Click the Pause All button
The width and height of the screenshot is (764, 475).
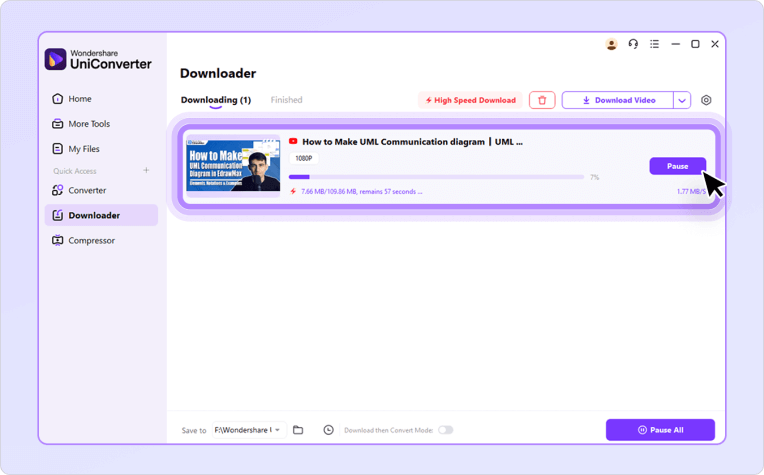coord(660,430)
